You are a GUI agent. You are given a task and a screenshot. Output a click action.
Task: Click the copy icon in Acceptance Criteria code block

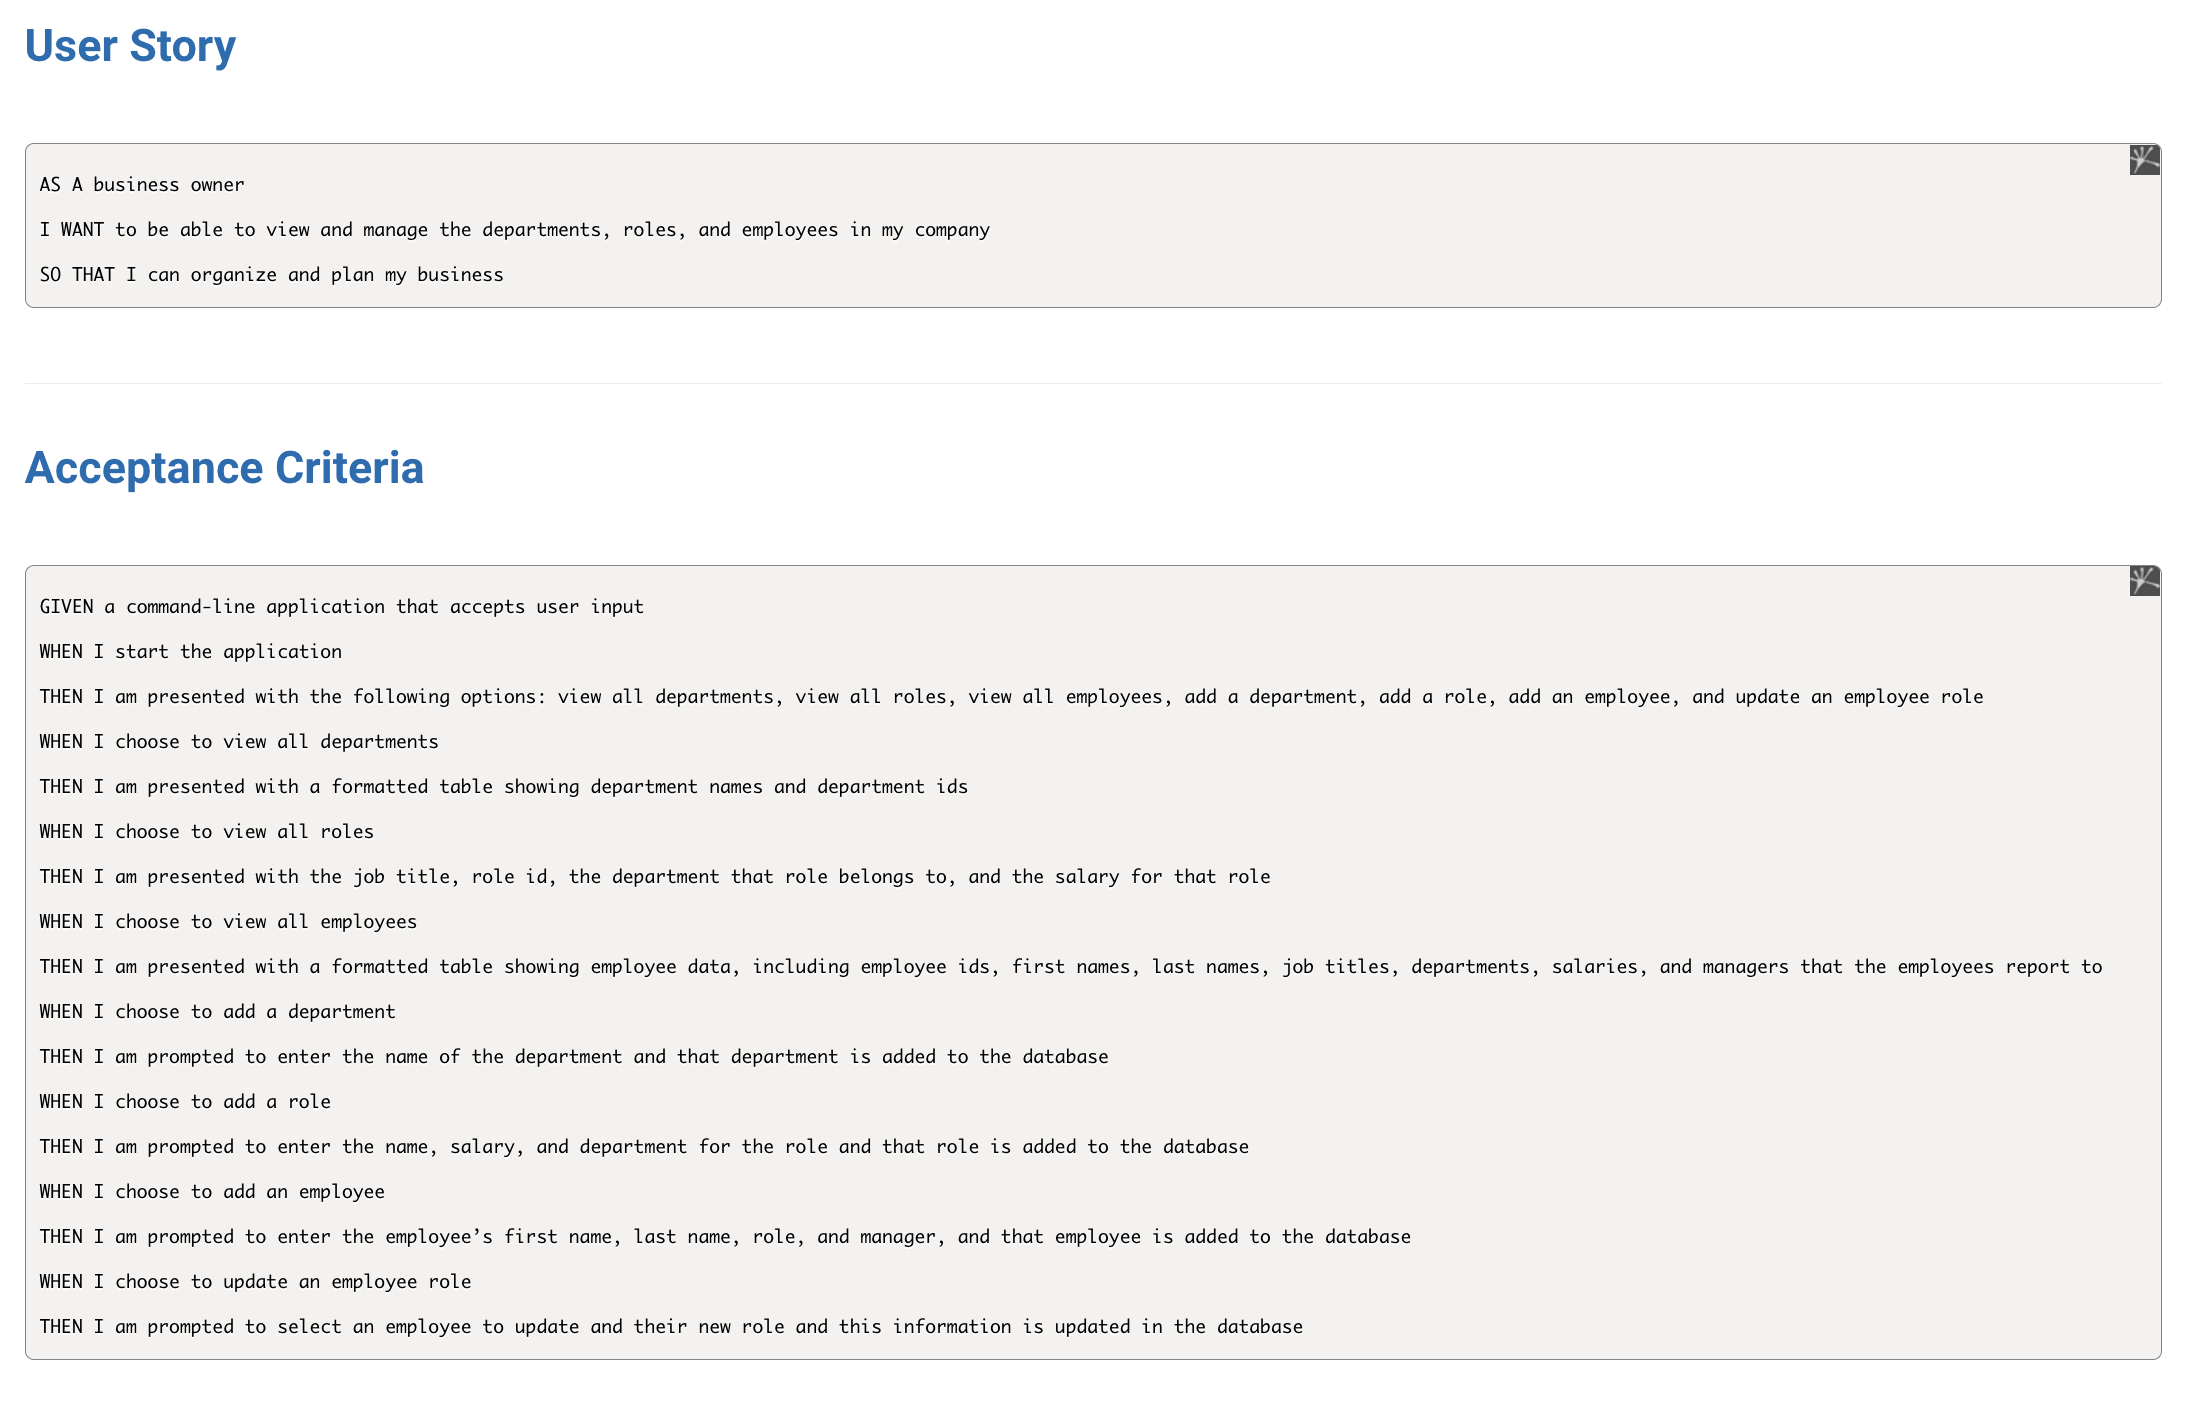click(2144, 581)
